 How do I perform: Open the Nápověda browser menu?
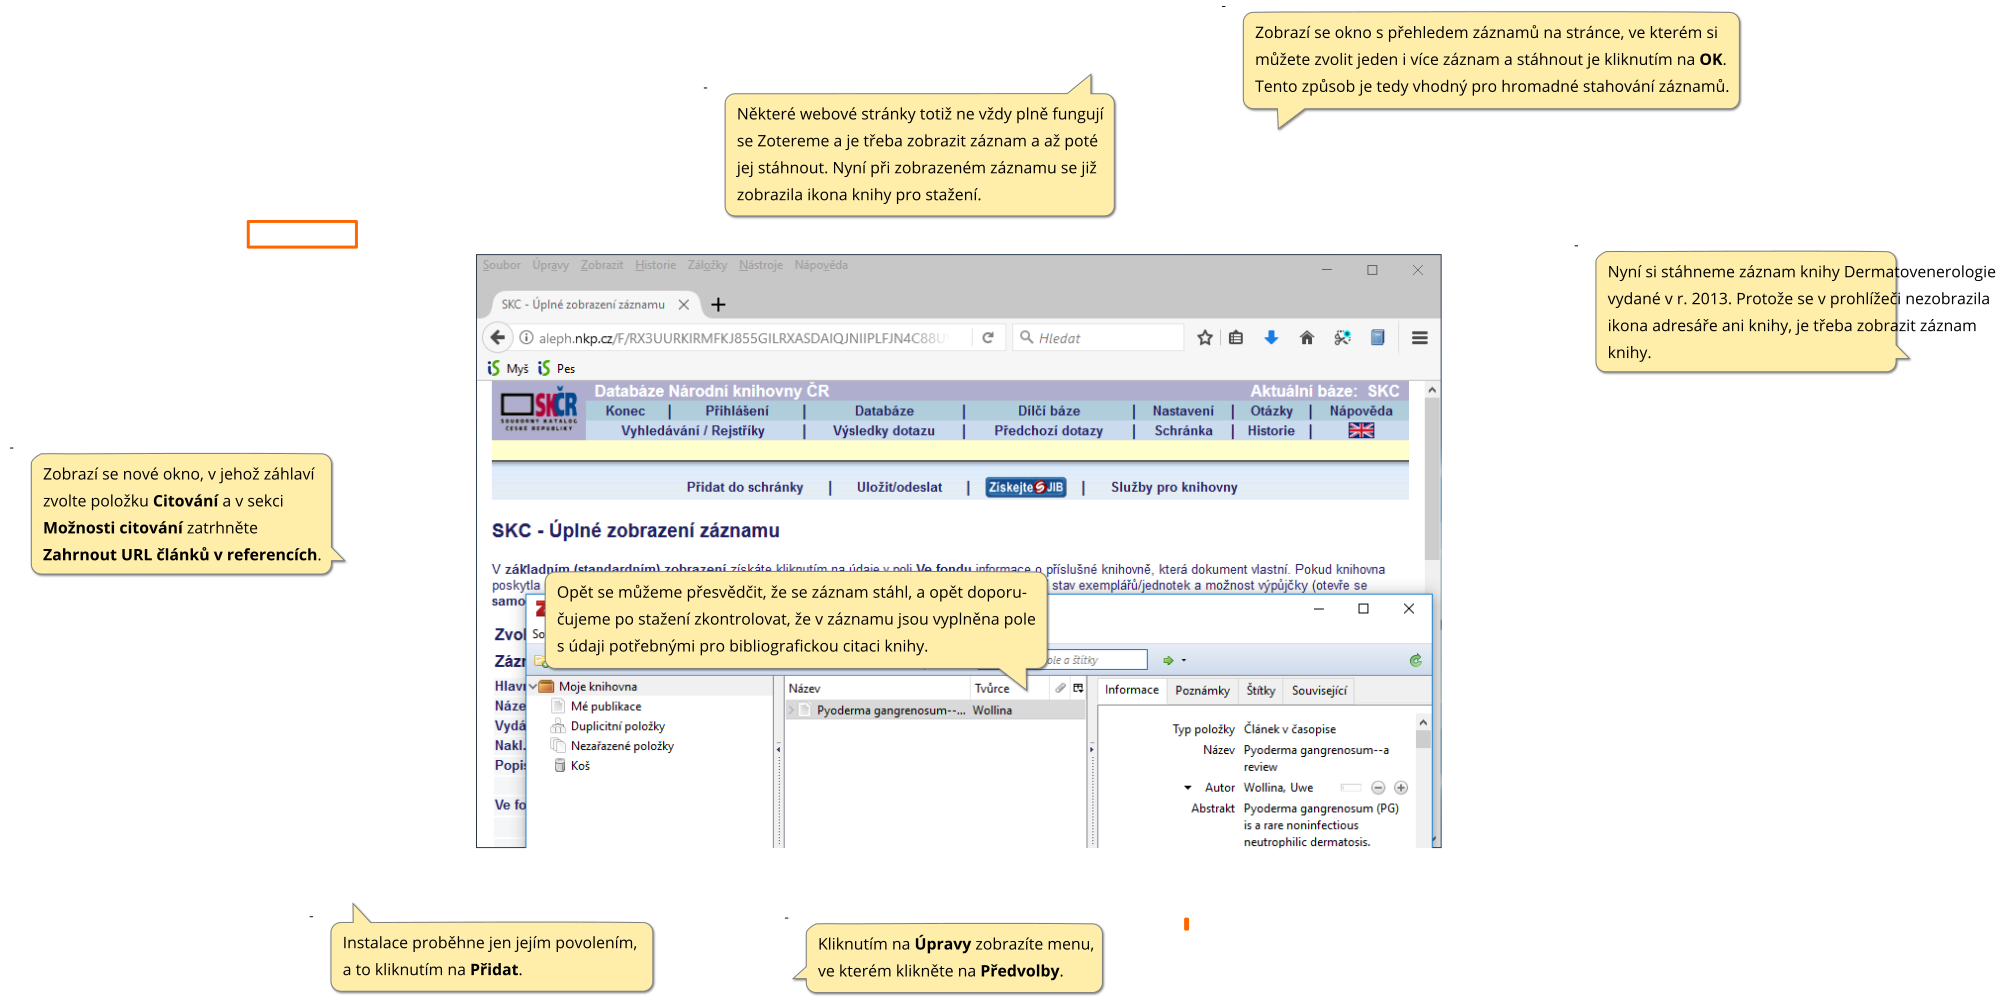pos(821,265)
